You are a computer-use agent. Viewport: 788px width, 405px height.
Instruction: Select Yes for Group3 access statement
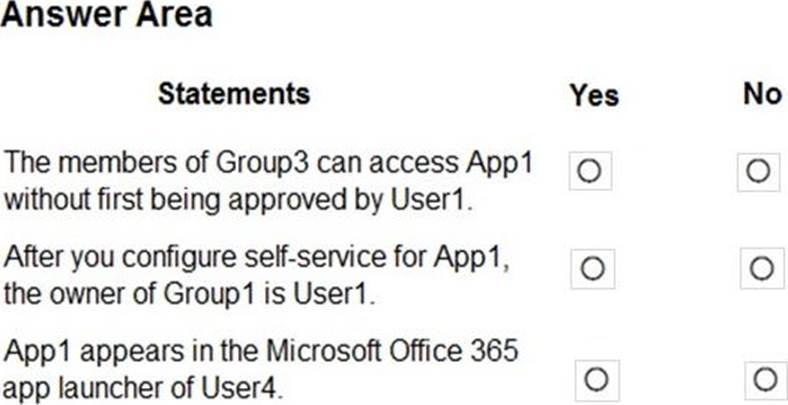(x=589, y=172)
